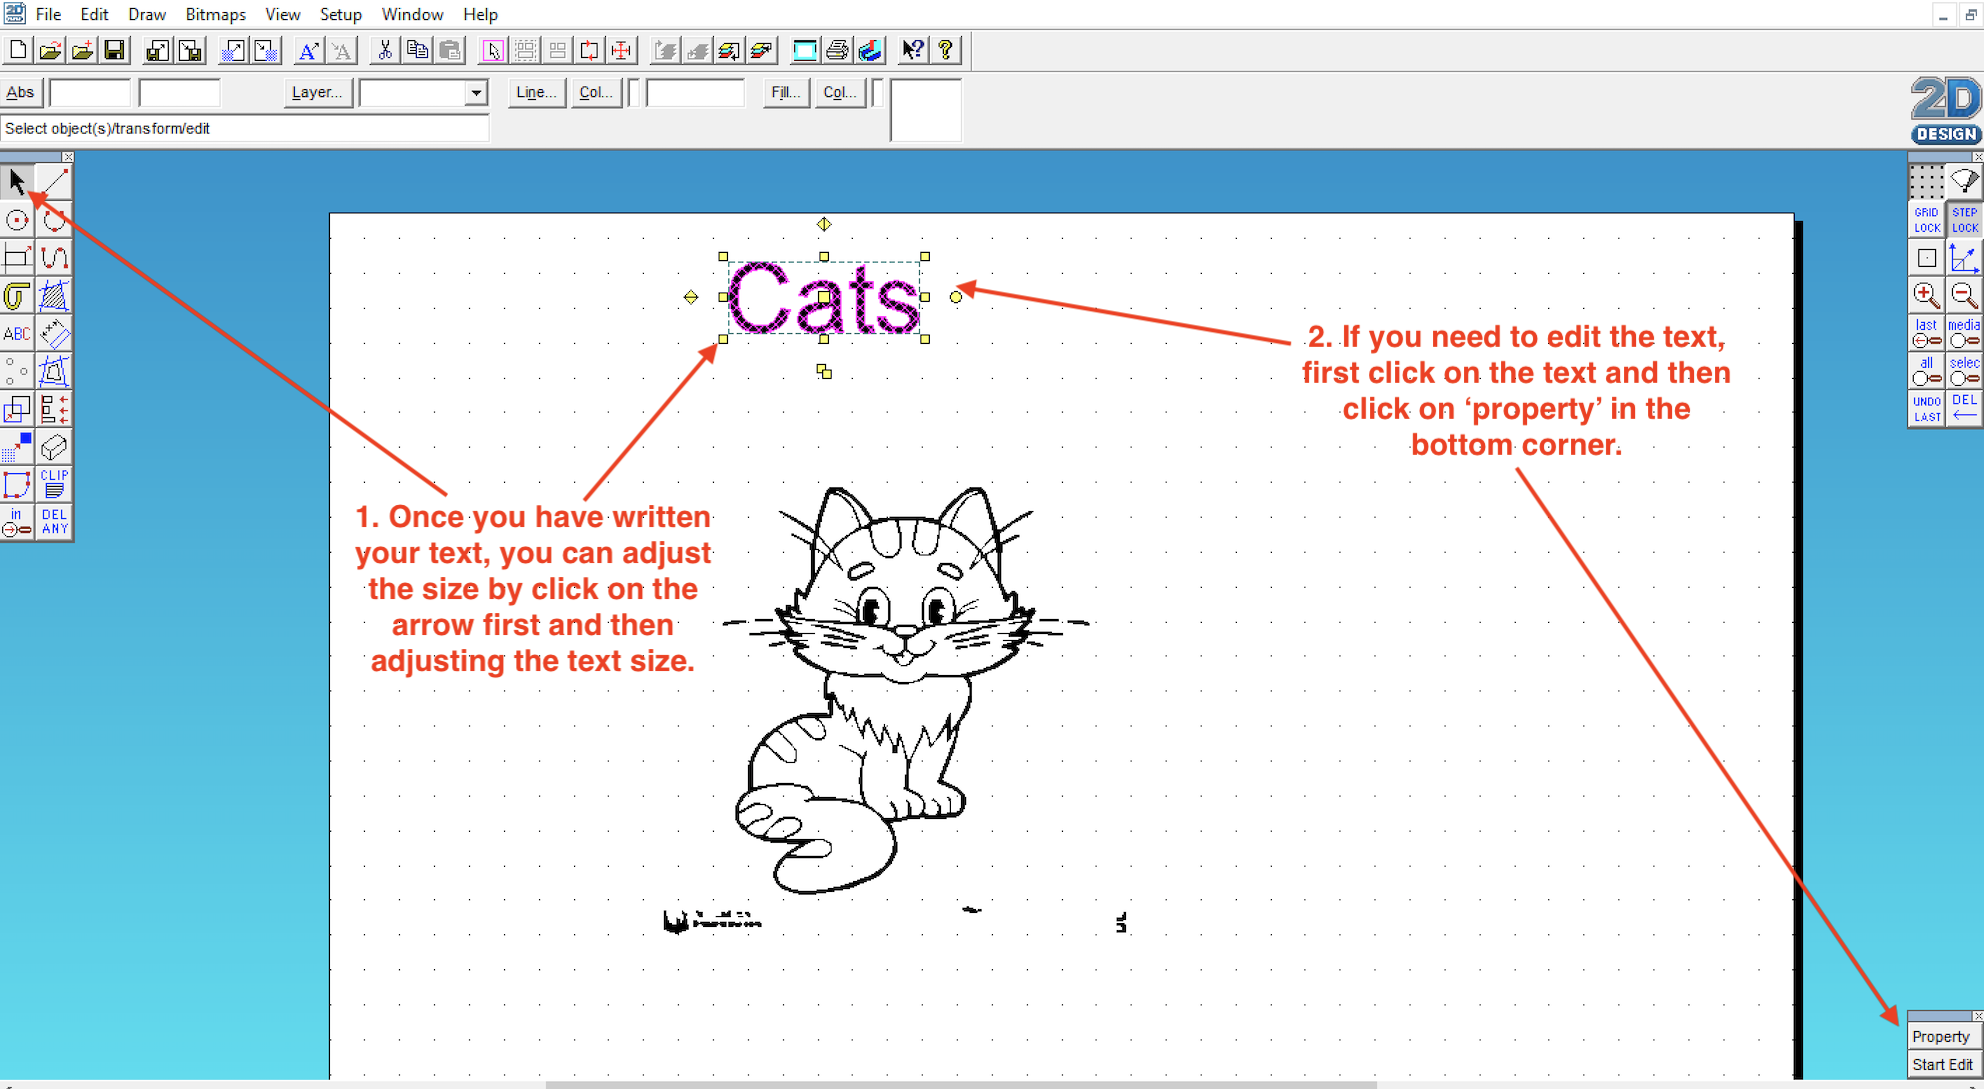This screenshot has height=1089, width=1984.
Task: Open the Bitmaps menu
Action: [215, 14]
